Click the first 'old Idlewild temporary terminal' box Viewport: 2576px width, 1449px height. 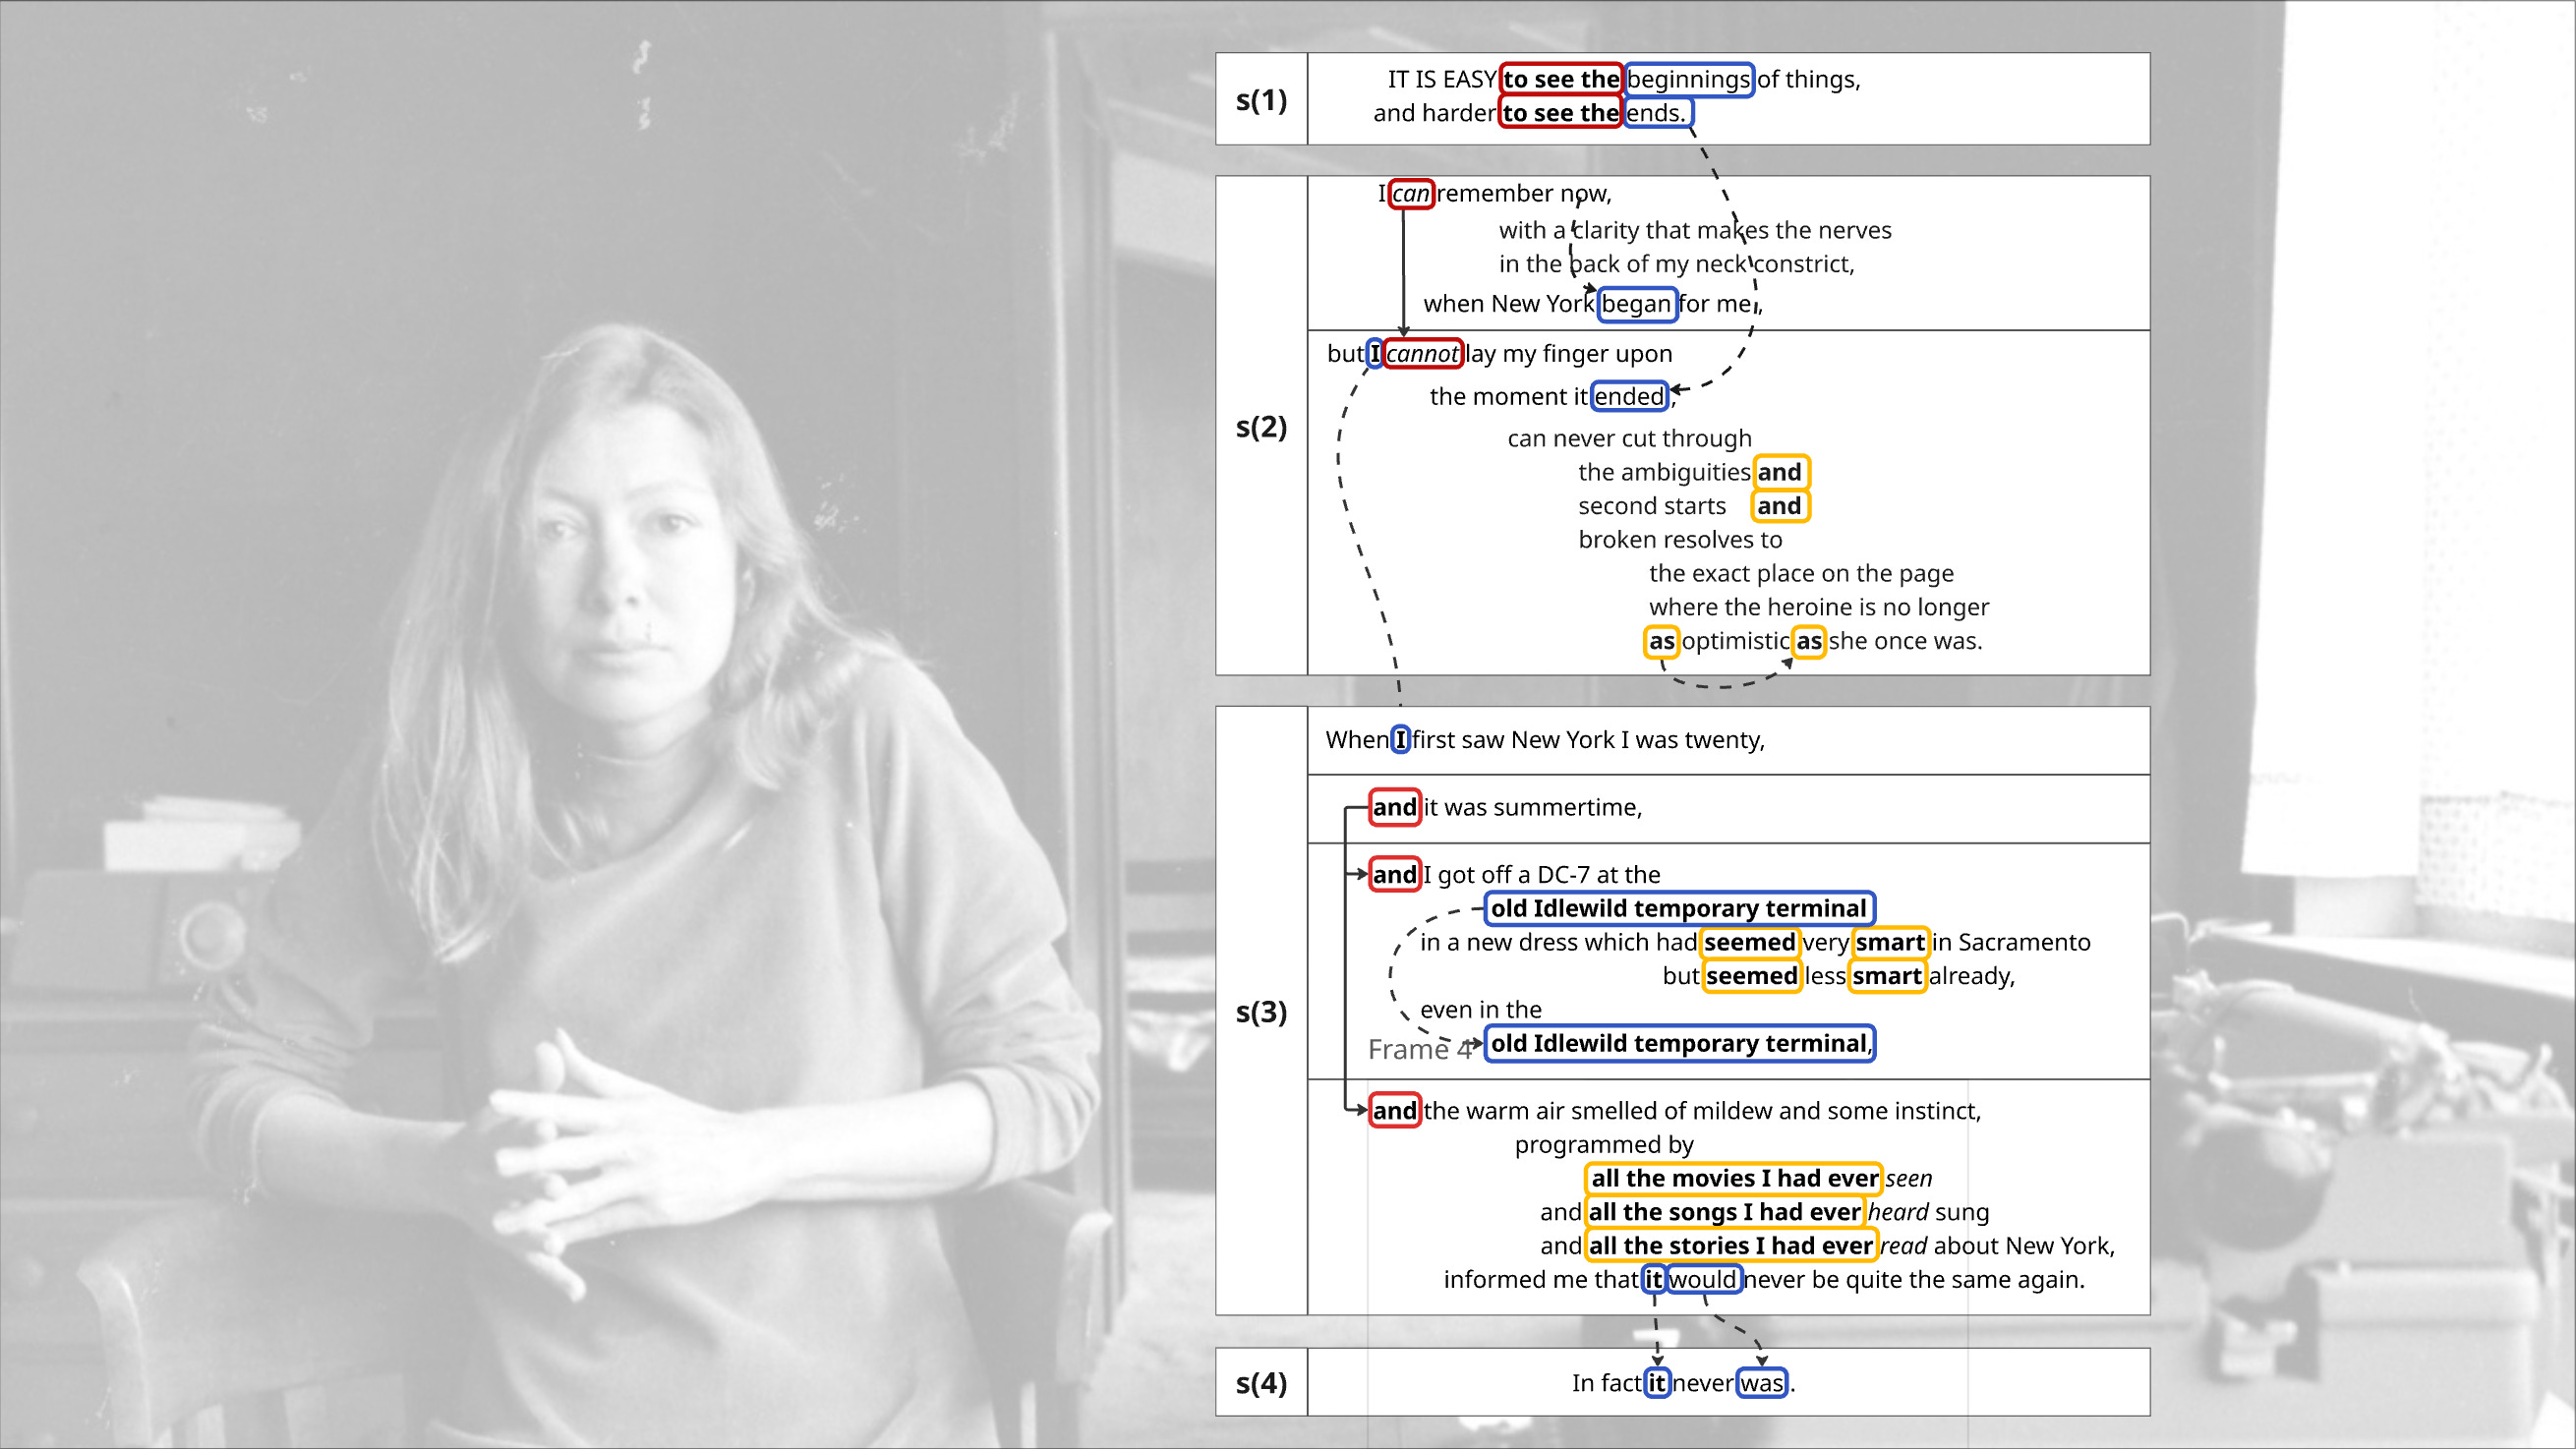click(x=1678, y=909)
